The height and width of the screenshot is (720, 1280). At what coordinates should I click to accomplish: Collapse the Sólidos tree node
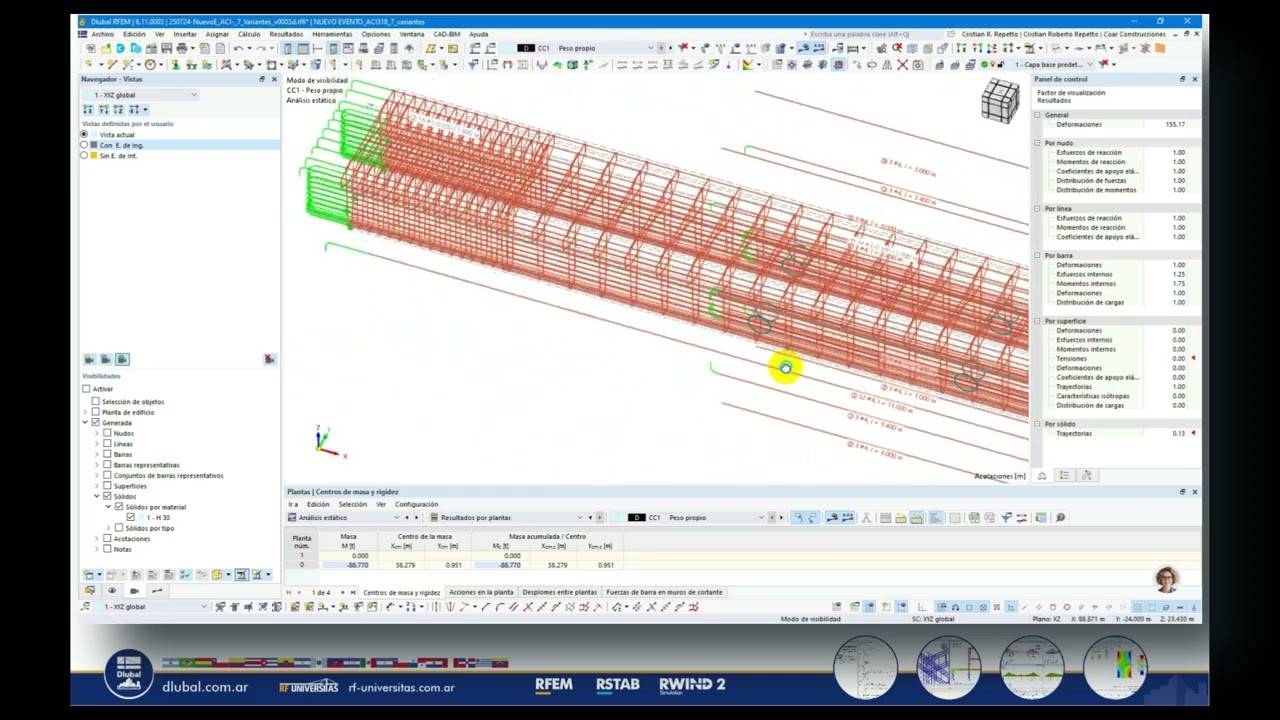[97, 496]
